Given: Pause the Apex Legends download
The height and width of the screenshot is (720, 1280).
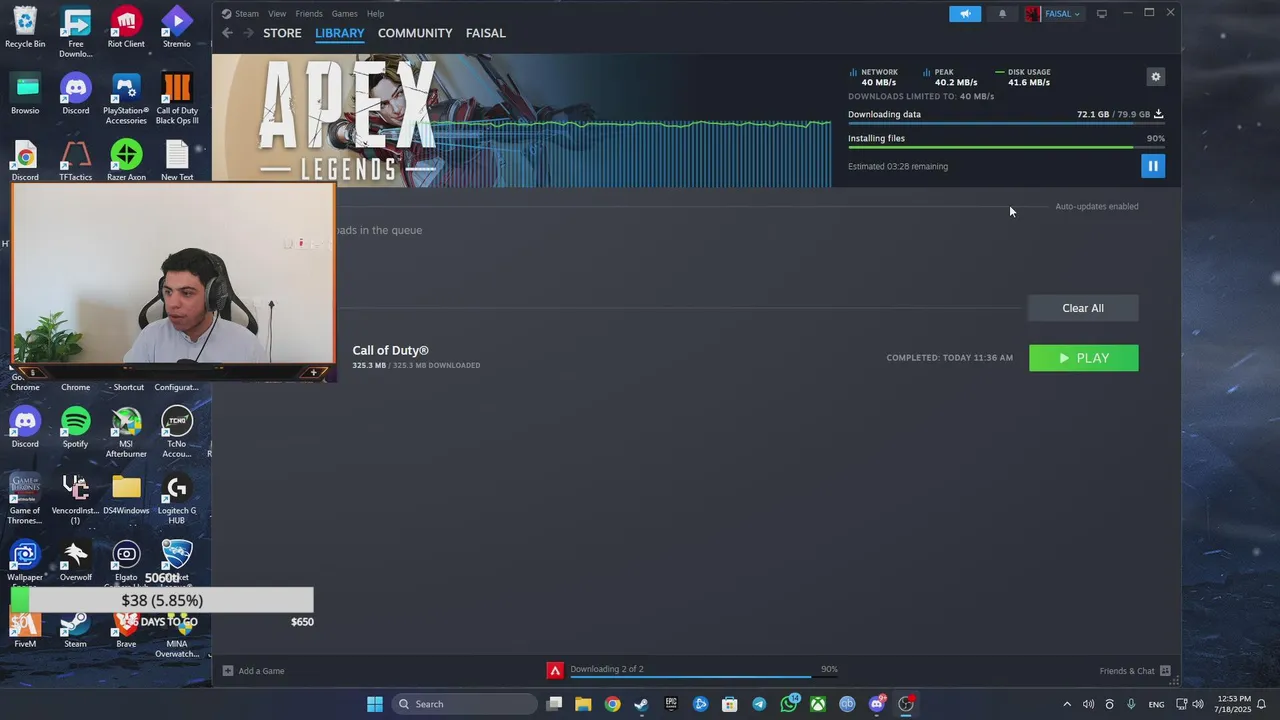Looking at the screenshot, I should [1153, 166].
